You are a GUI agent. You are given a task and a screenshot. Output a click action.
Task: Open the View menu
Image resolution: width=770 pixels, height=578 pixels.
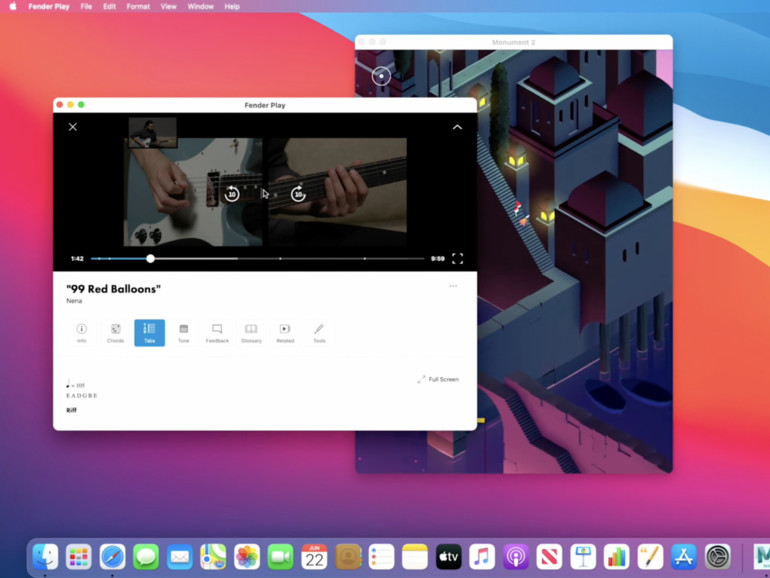tap(168, 6)
